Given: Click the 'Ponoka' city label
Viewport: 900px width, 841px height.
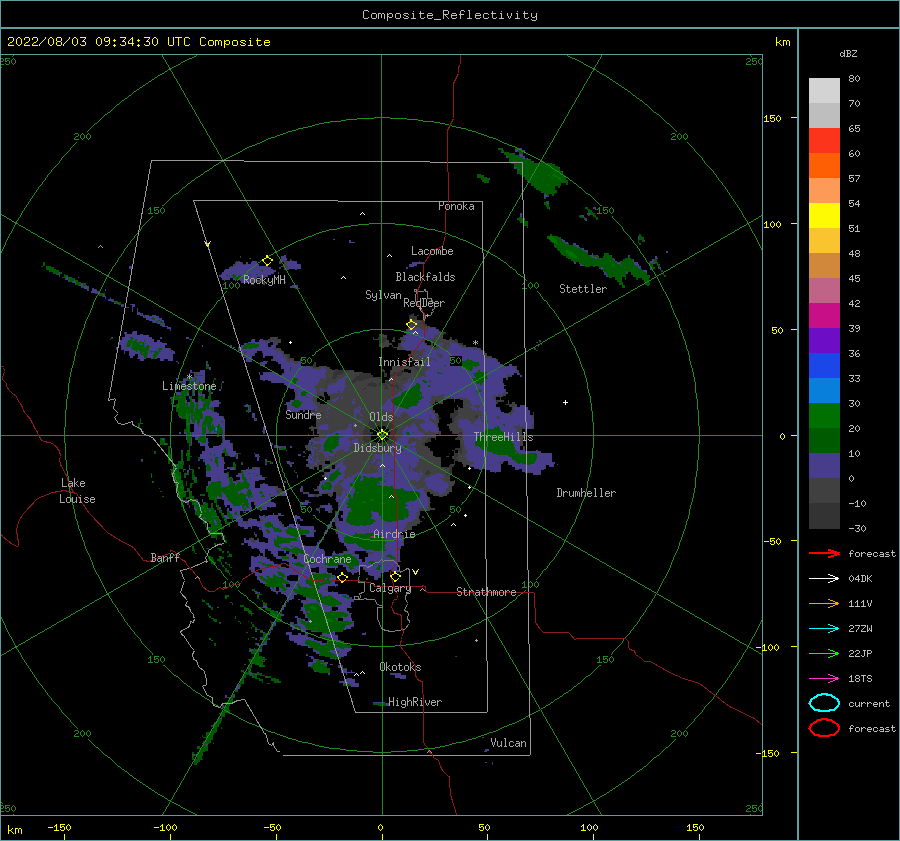Looking at the screenshot, I should coord(456,206).
